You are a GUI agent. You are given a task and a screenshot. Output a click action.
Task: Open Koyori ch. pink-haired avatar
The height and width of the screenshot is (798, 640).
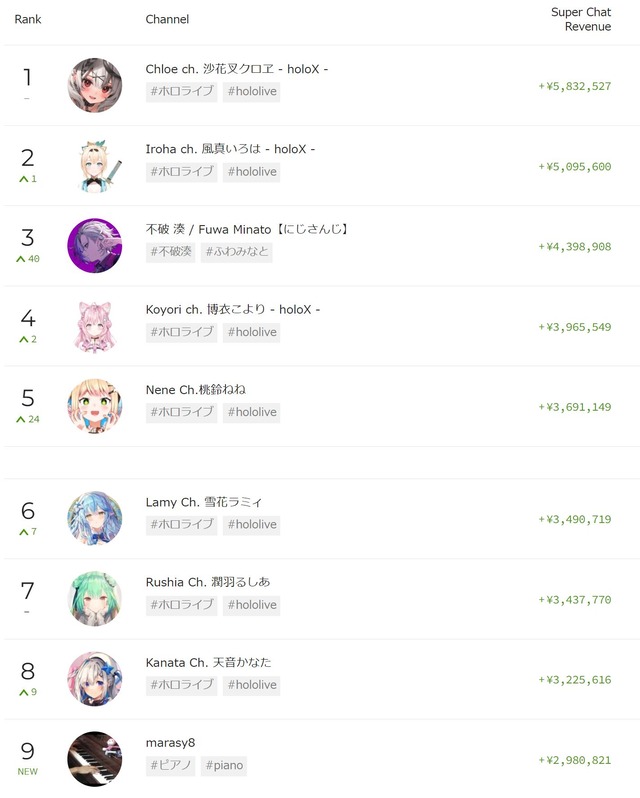95,326
